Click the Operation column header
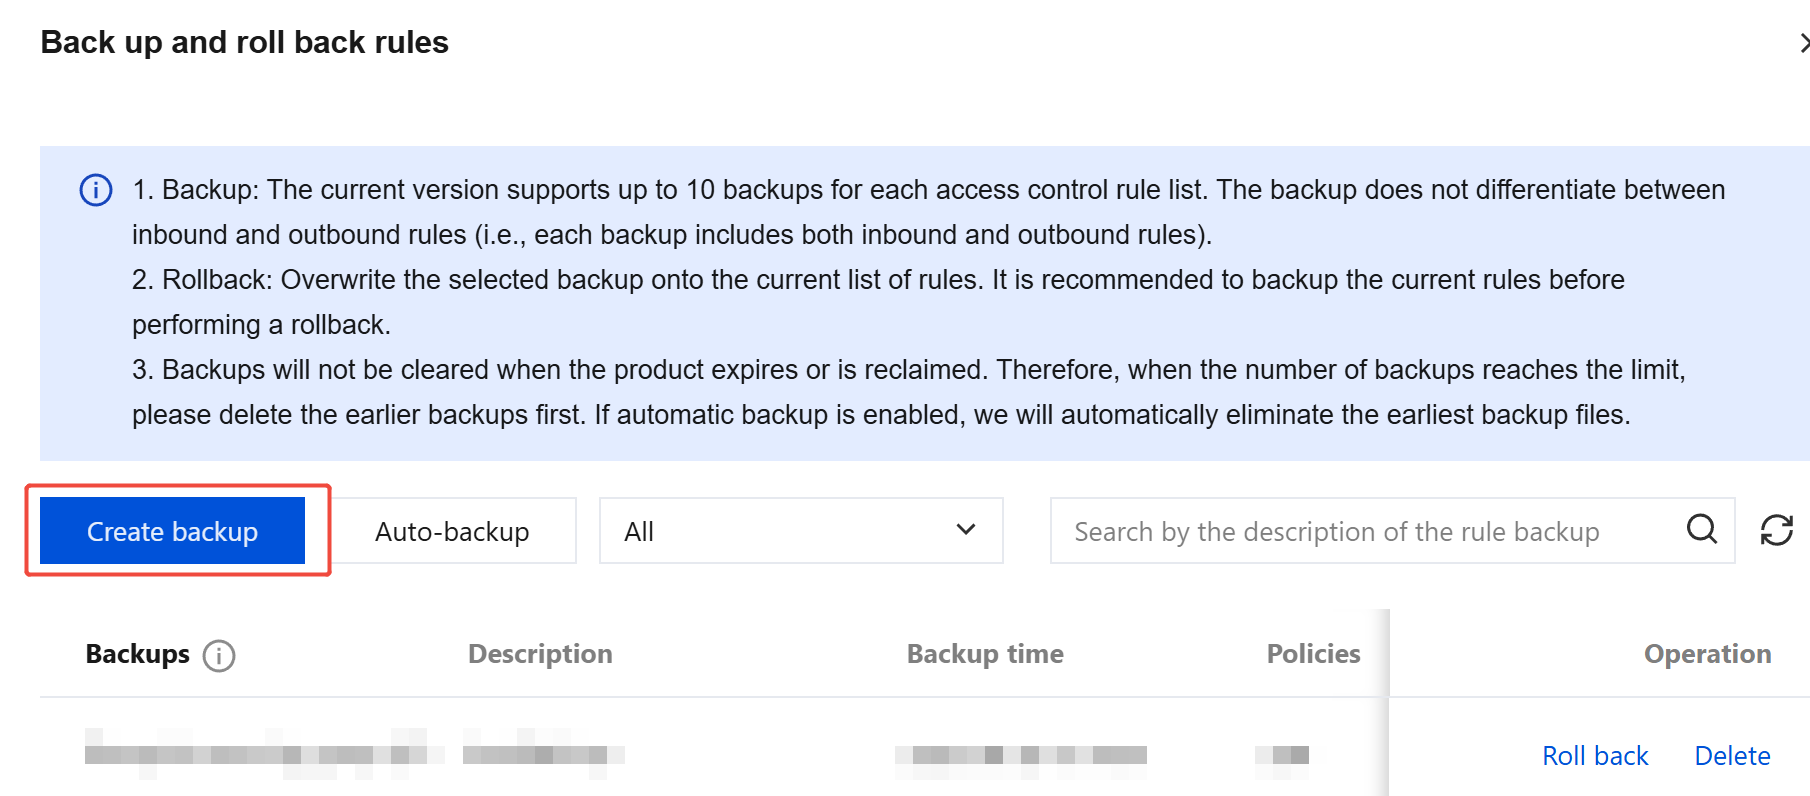Viewport: 1810px width, 796px height. pos(1707,654)
